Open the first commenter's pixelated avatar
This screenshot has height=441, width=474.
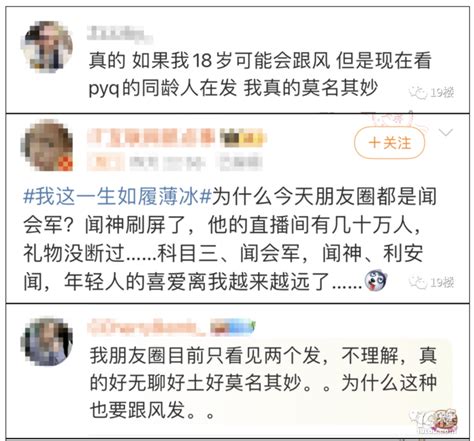pos(46,46)
